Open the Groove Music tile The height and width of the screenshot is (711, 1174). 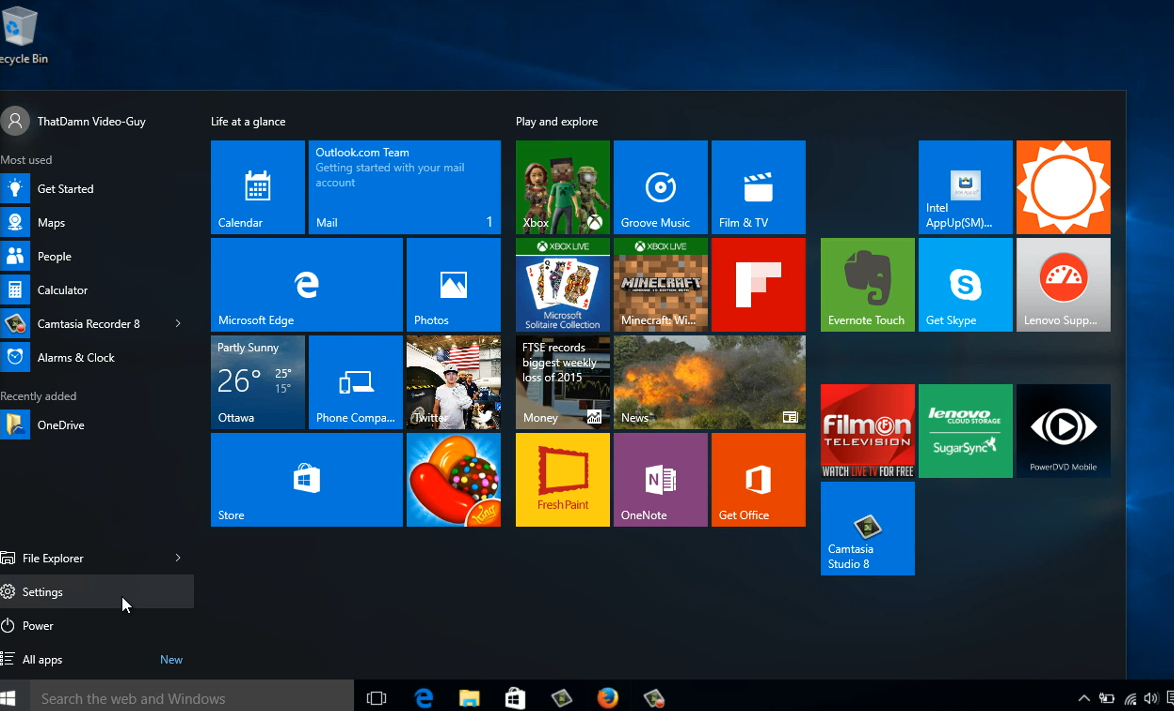[660, 187]
